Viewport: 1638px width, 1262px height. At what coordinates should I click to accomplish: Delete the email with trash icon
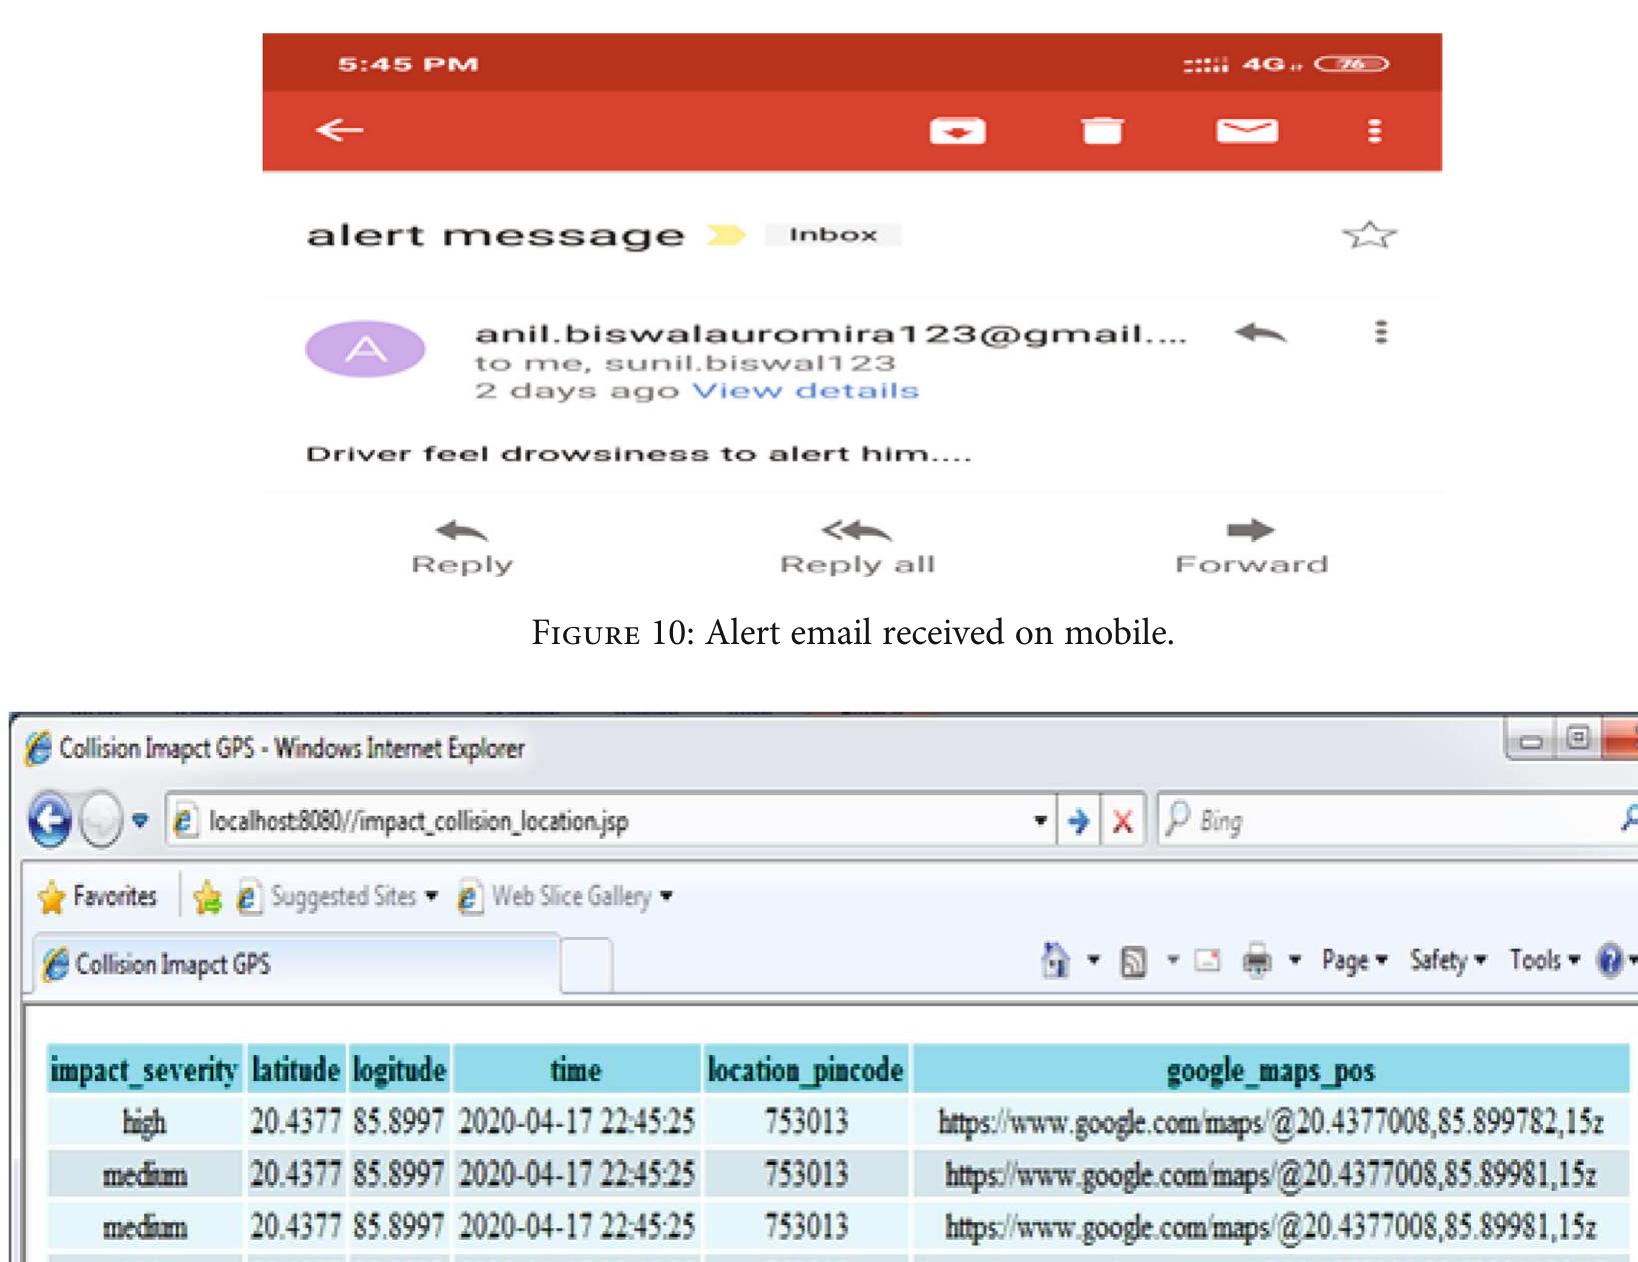coord(1102,131)
